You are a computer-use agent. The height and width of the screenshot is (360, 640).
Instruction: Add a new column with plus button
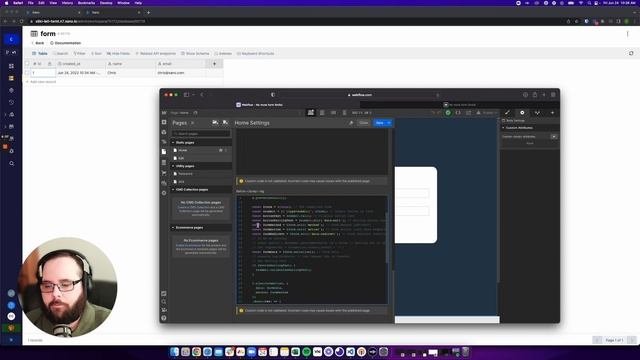click(x=214, y=64)
